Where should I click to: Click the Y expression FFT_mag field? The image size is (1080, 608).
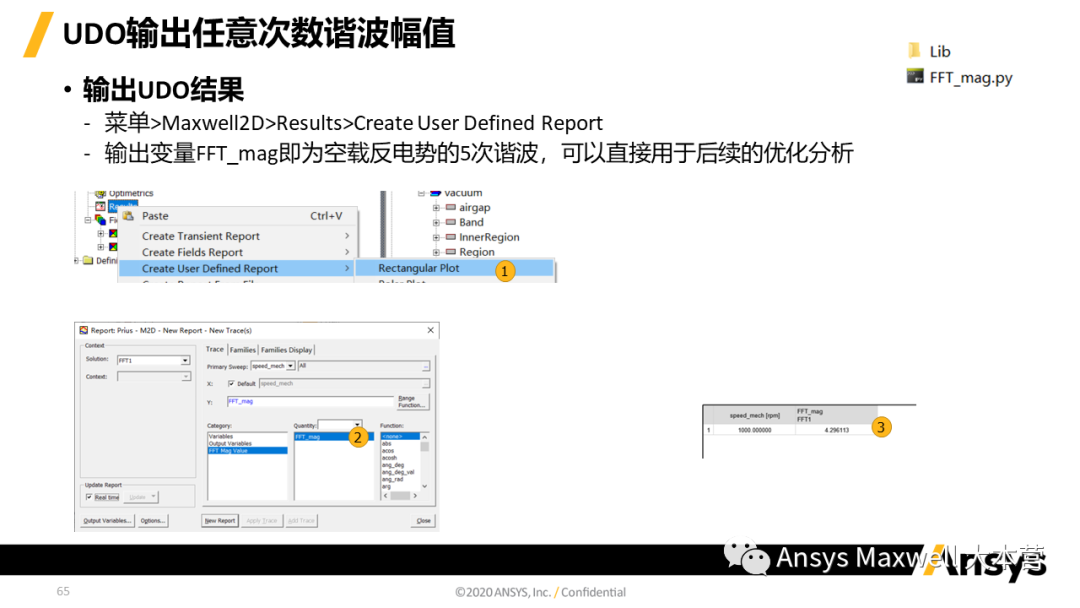[310, 401]
